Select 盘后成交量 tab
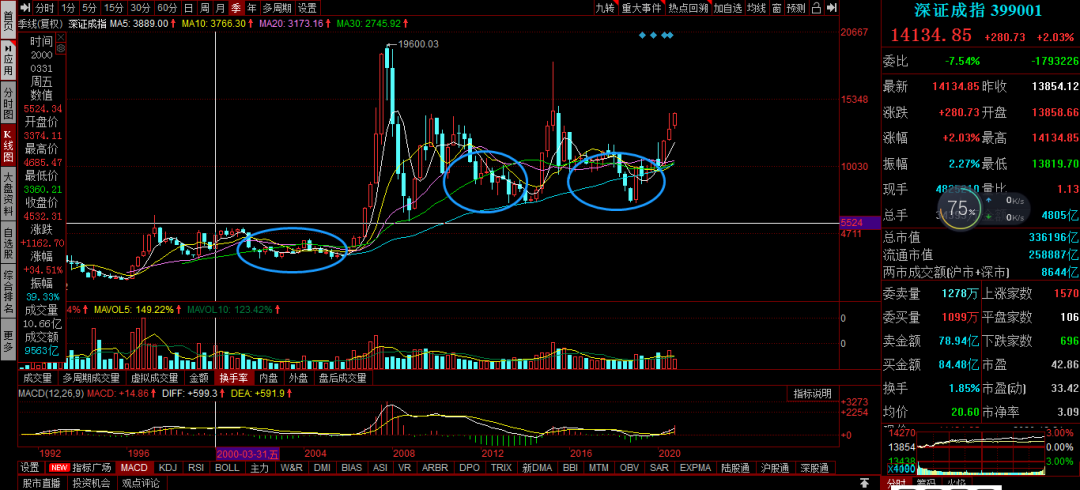 click(342, 378)
